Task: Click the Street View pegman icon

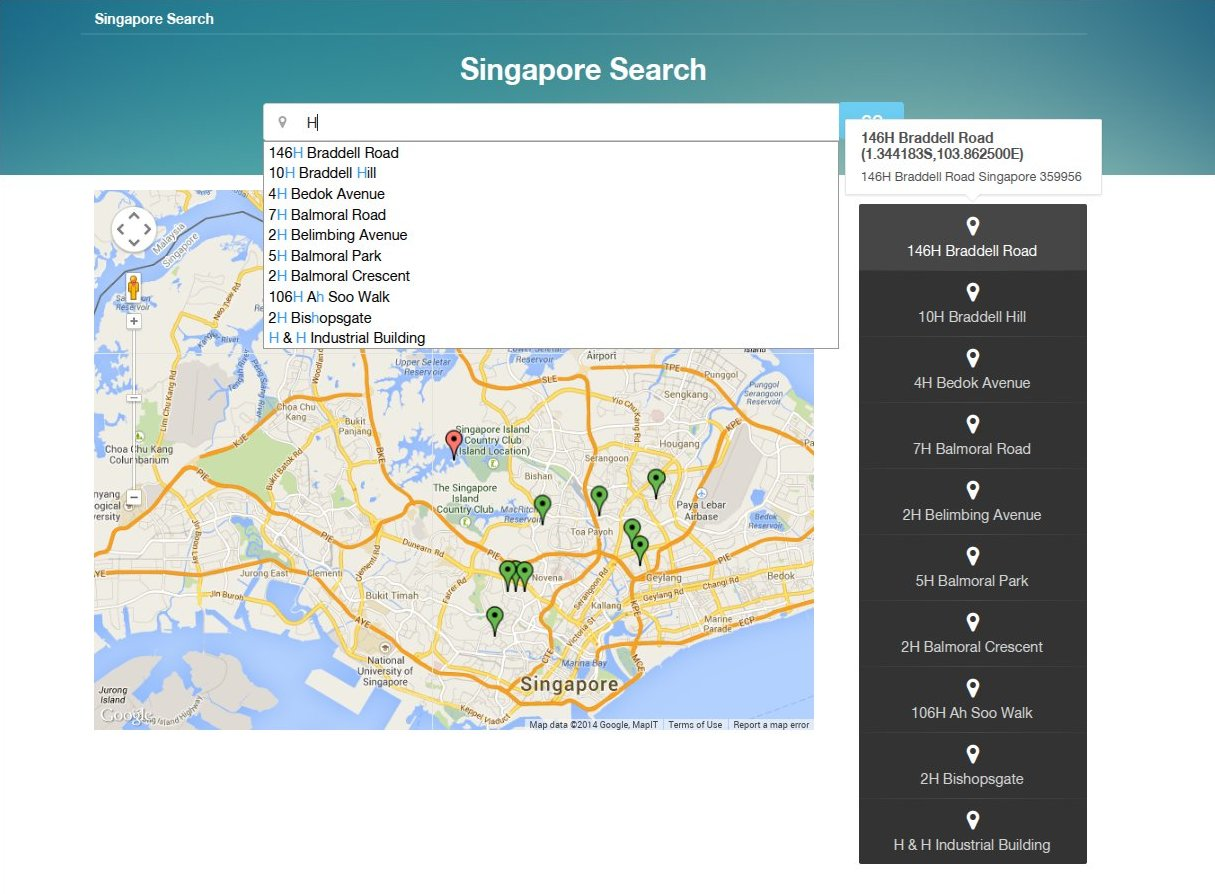Action: 134,290
